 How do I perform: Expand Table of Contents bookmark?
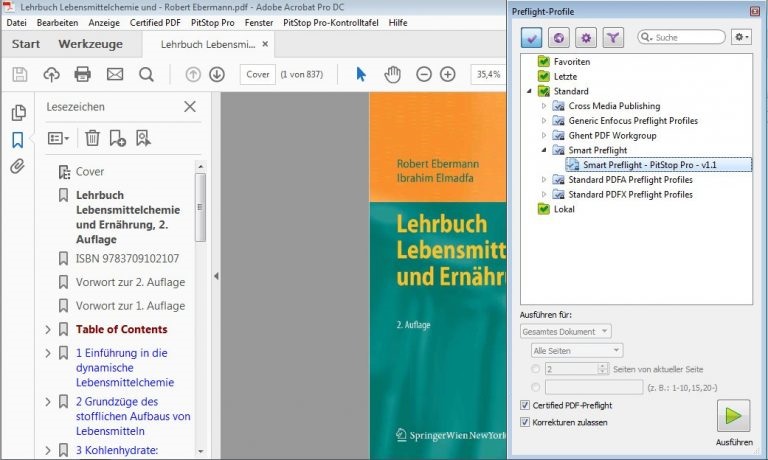pyautogui.click(x=48, y=330)
